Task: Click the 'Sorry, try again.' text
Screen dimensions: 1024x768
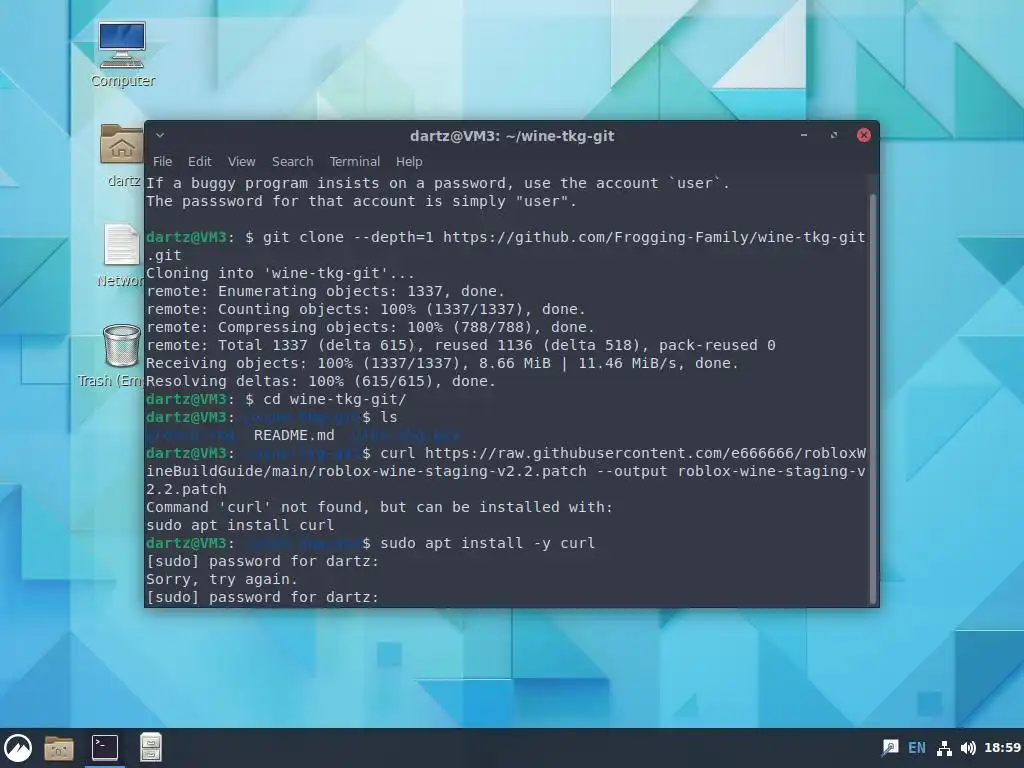Action: (221, 579)
